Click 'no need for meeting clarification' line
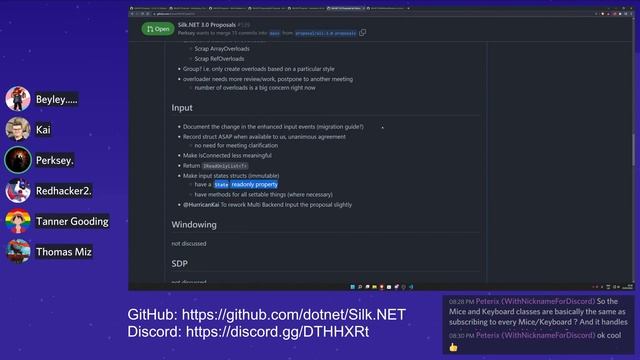Viewport: 640px width, 360px height. [236, 146]
